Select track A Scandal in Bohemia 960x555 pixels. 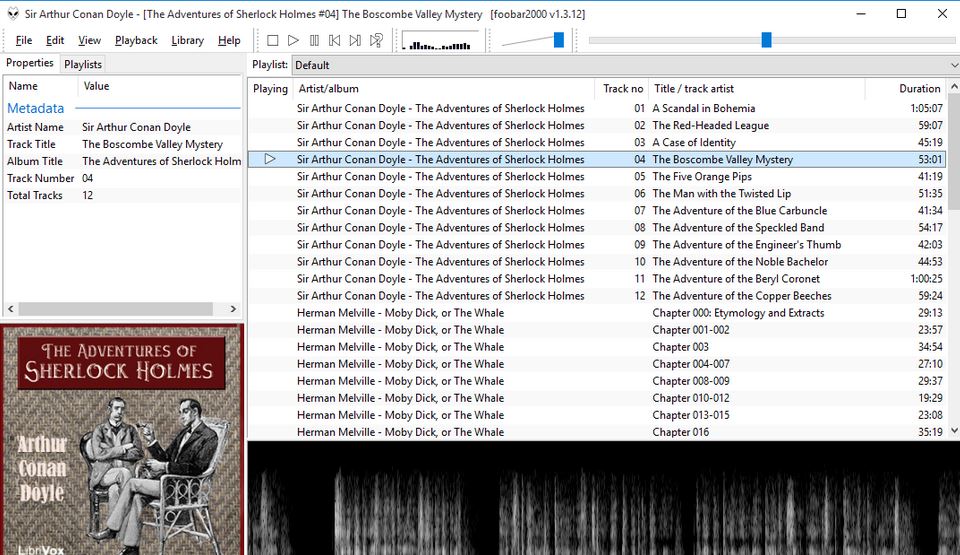(597, 108)
